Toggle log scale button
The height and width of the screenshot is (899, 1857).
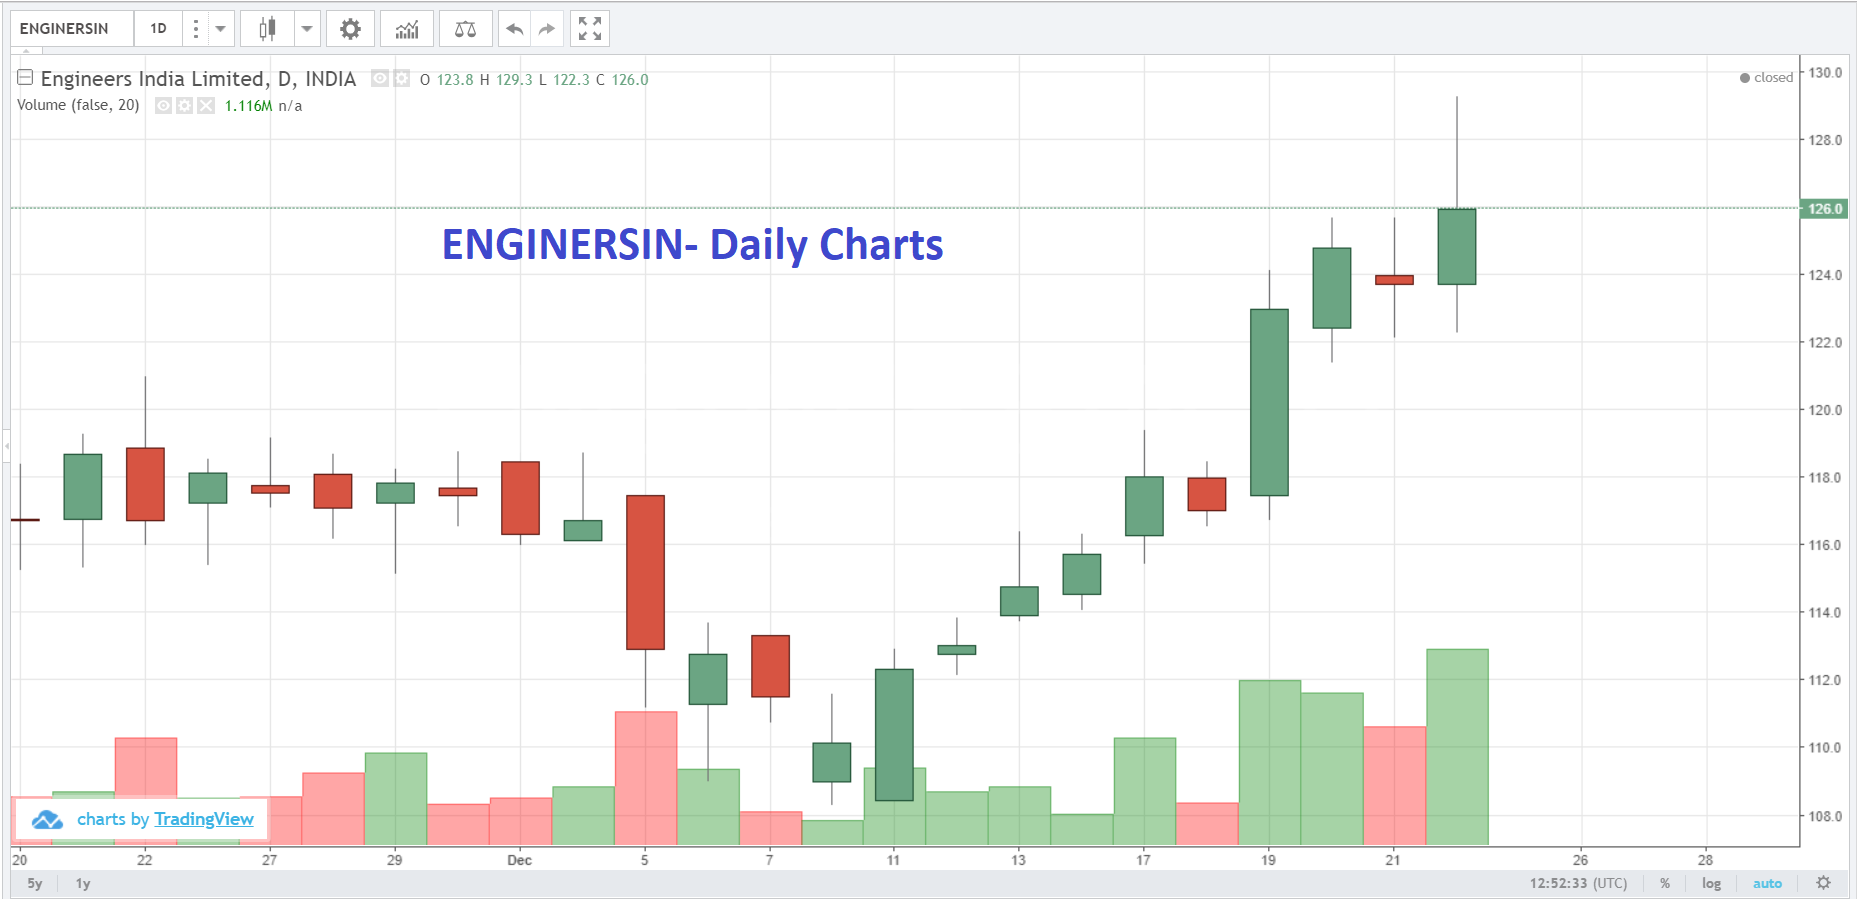tap(1711, 884)
